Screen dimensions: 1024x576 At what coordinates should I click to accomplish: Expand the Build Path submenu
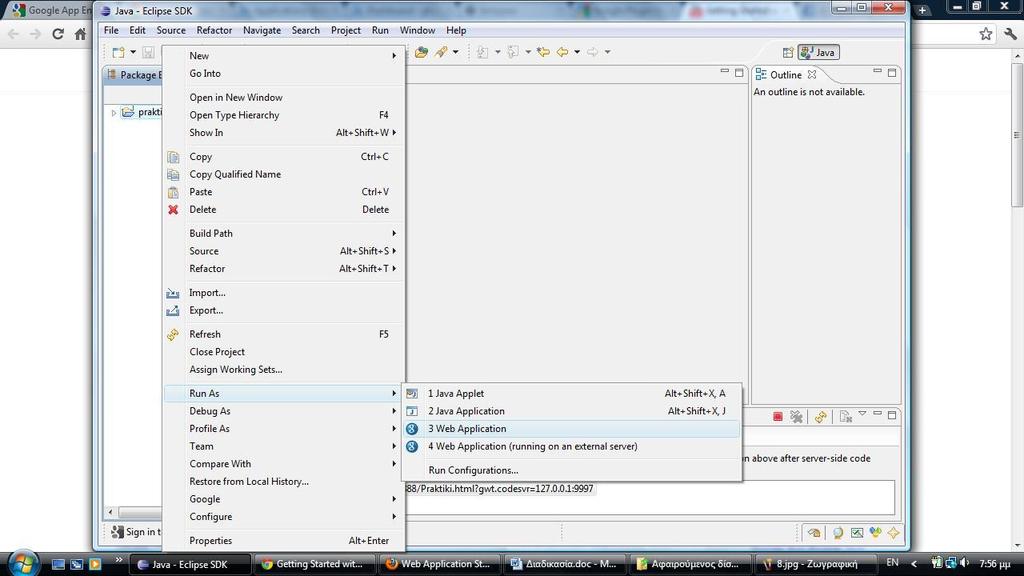pyautogui.click(x=283, y=233)
